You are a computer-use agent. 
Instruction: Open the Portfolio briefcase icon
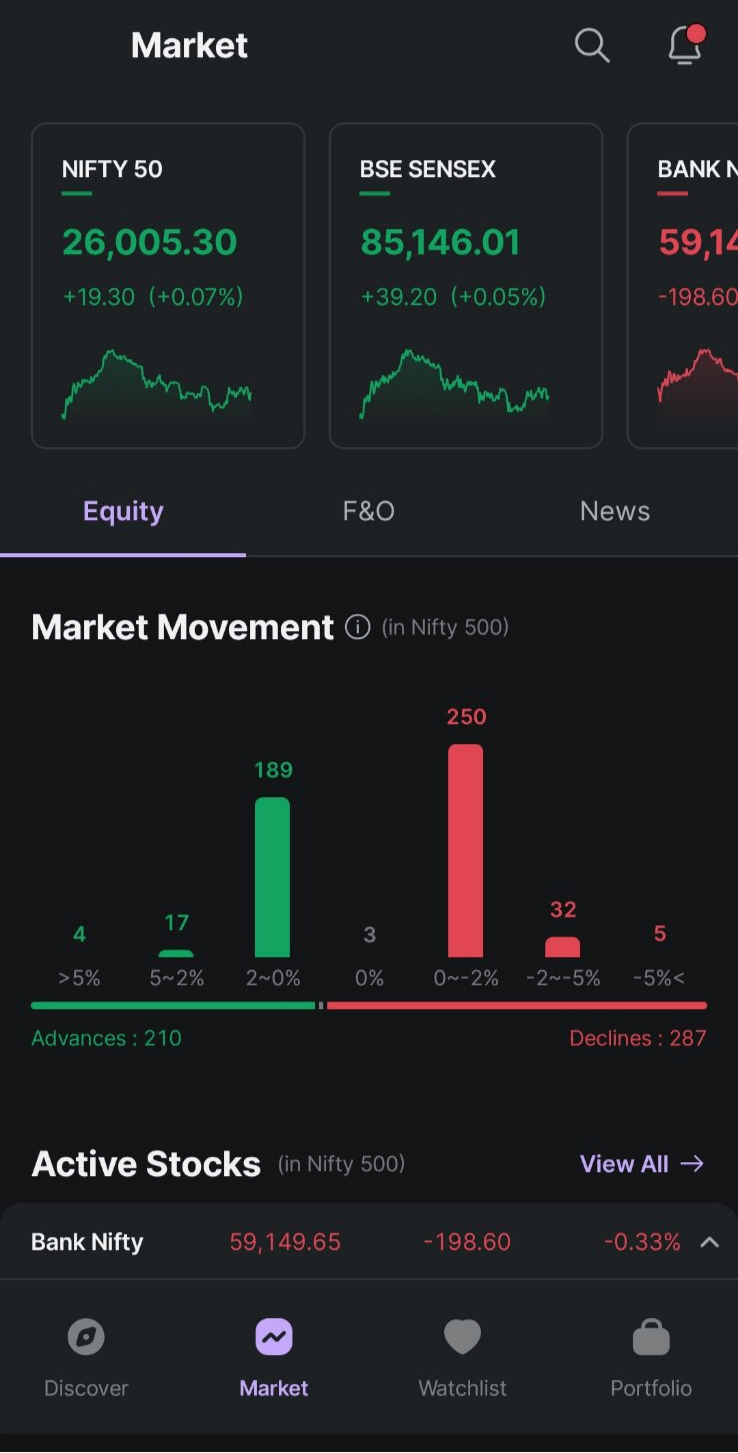pyautogui.click(x=651, y=1337)
